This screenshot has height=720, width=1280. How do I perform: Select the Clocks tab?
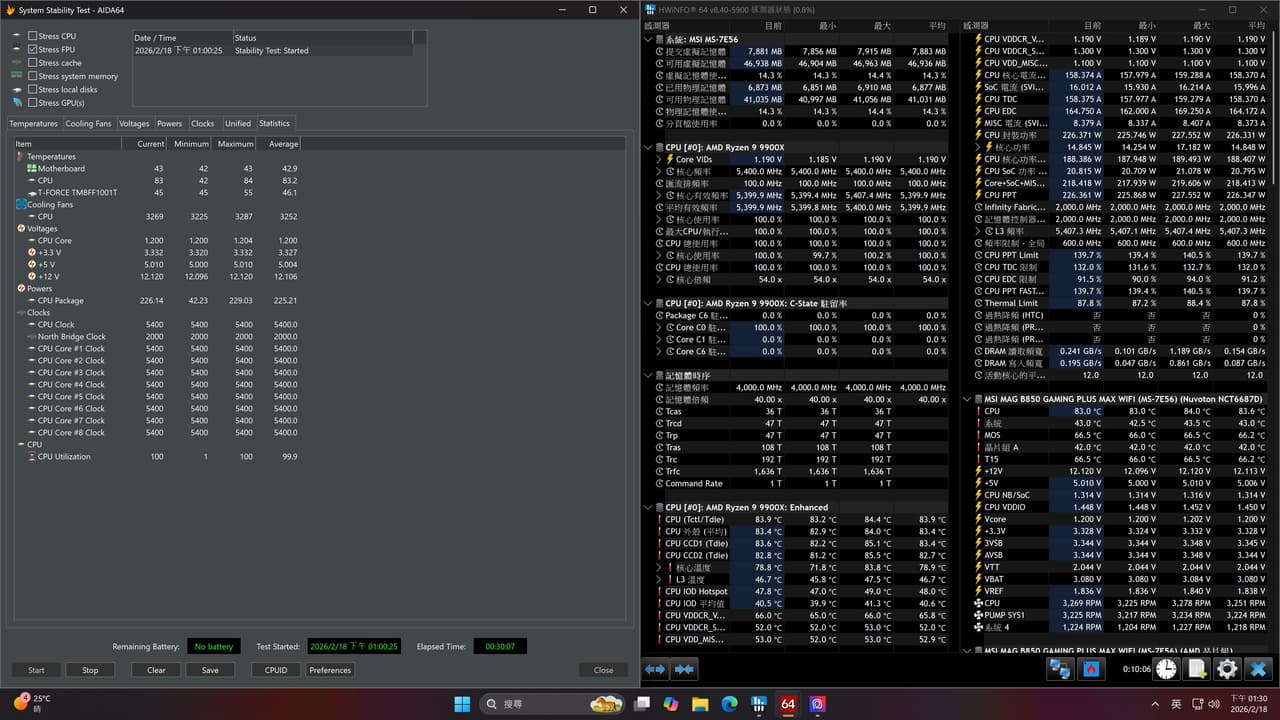[203, 123]
